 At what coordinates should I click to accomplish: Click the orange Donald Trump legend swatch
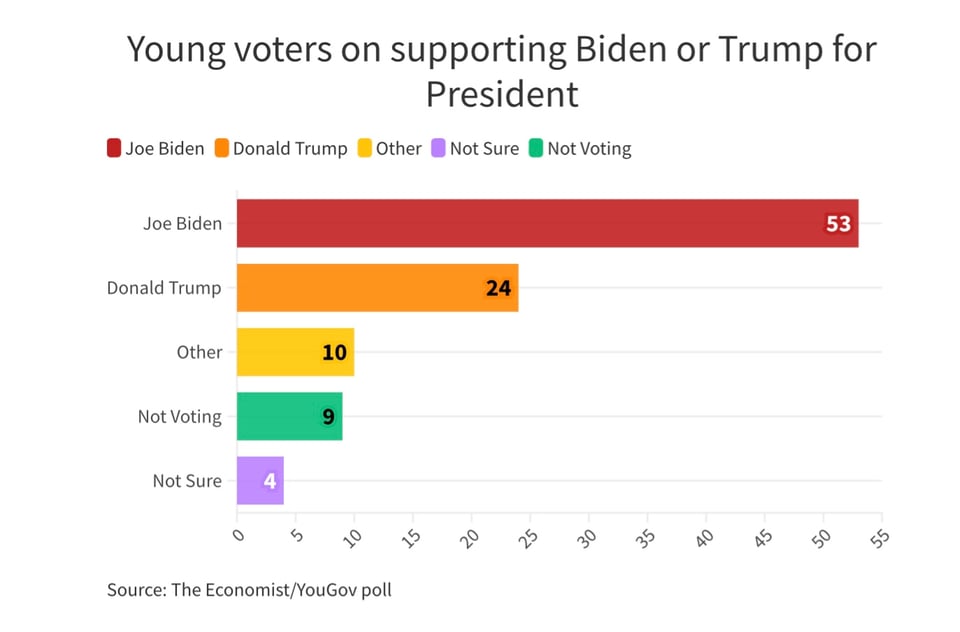click(x=221, y=149)
